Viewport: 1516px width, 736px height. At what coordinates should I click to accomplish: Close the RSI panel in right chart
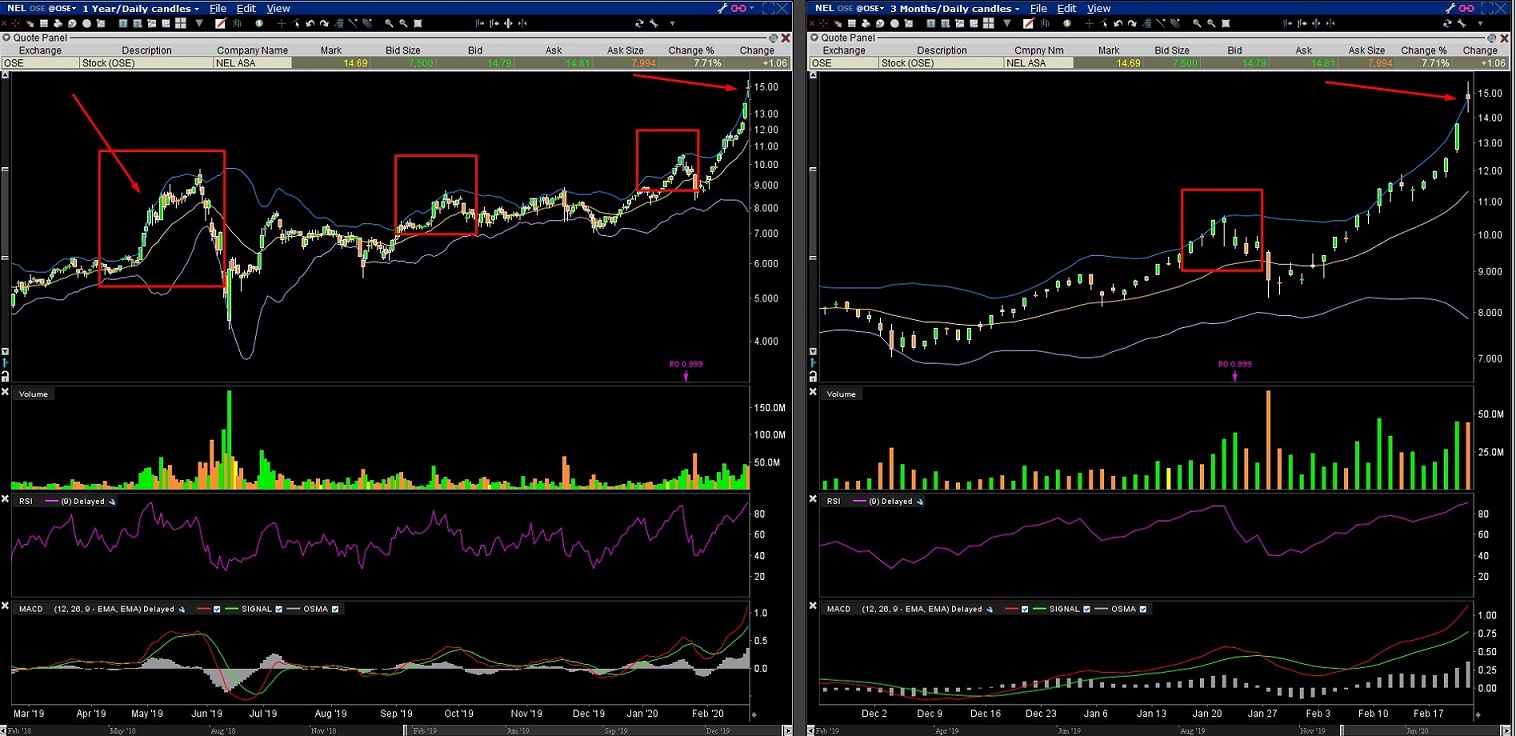(x=812, y=500)
